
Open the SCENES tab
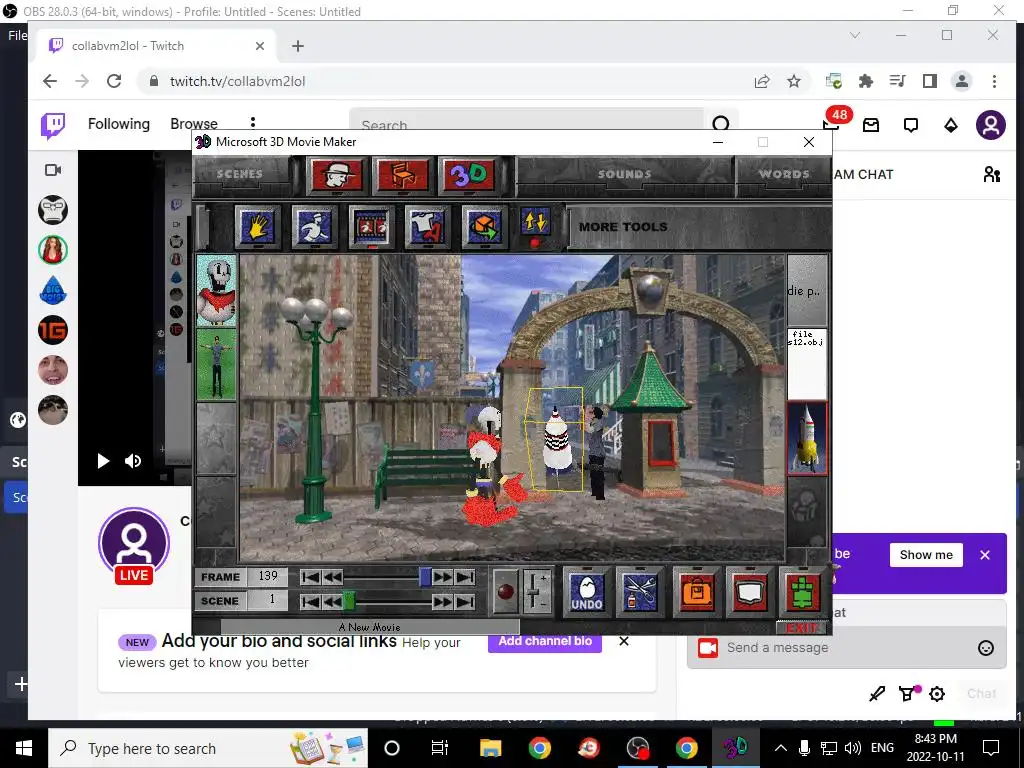[239, 174]
